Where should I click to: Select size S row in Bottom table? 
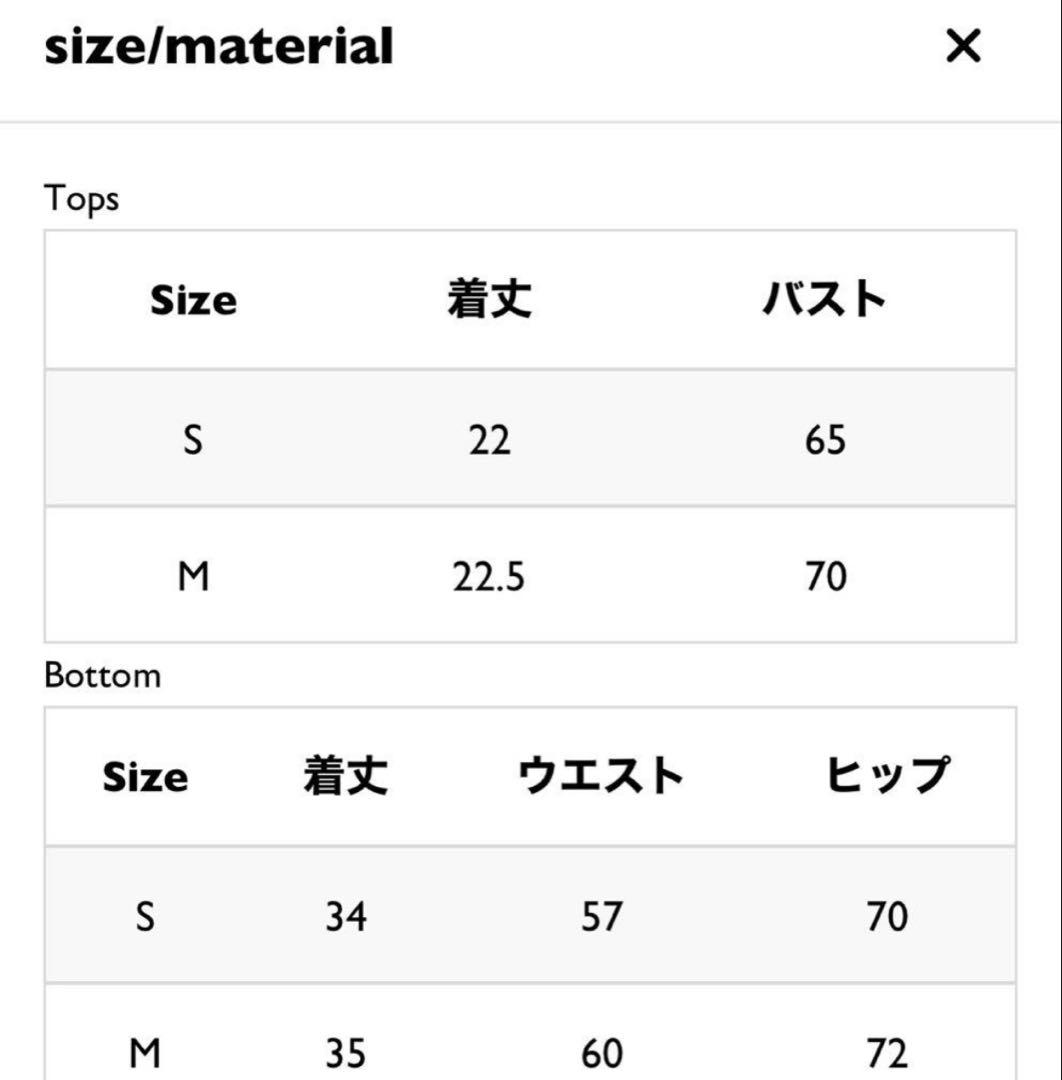tap(146, 914)
